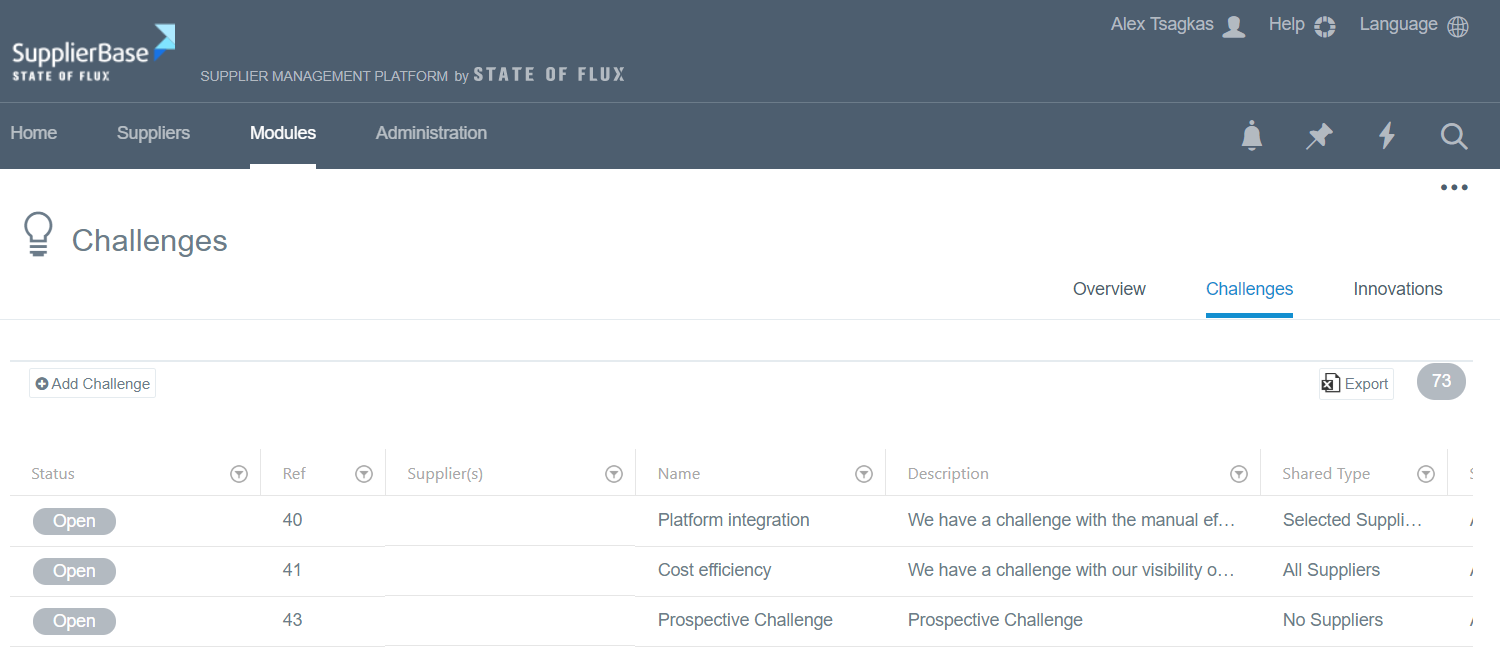Open the Platform integration challenge row
This screenshot has height=649, width=1500.
733,520
